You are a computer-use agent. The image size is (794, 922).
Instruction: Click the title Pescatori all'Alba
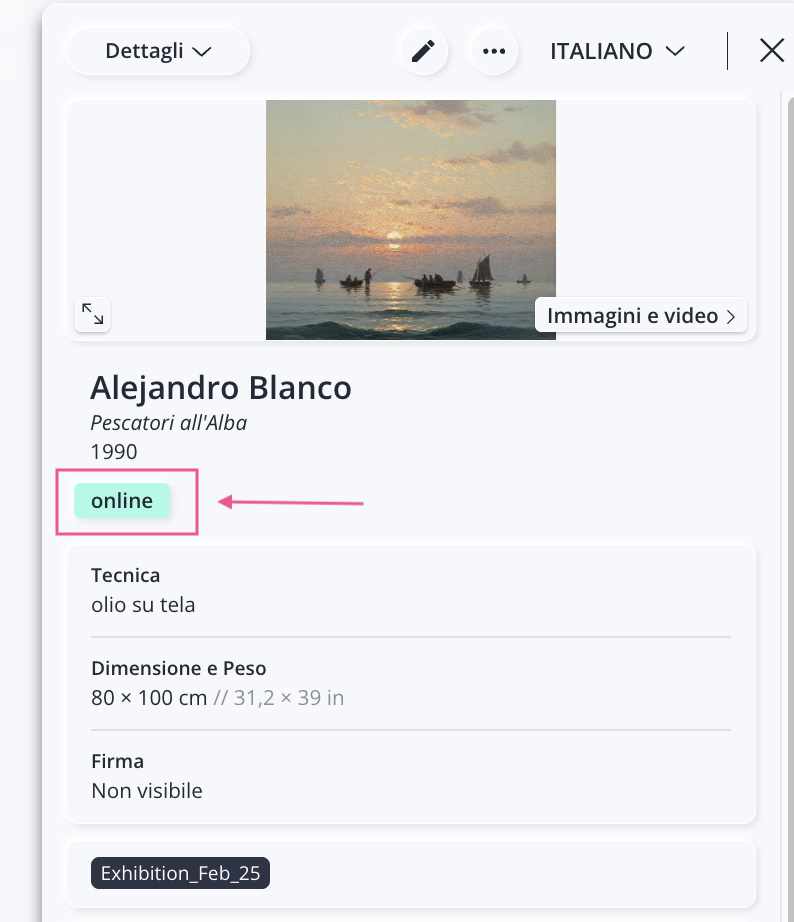[169, 423]
